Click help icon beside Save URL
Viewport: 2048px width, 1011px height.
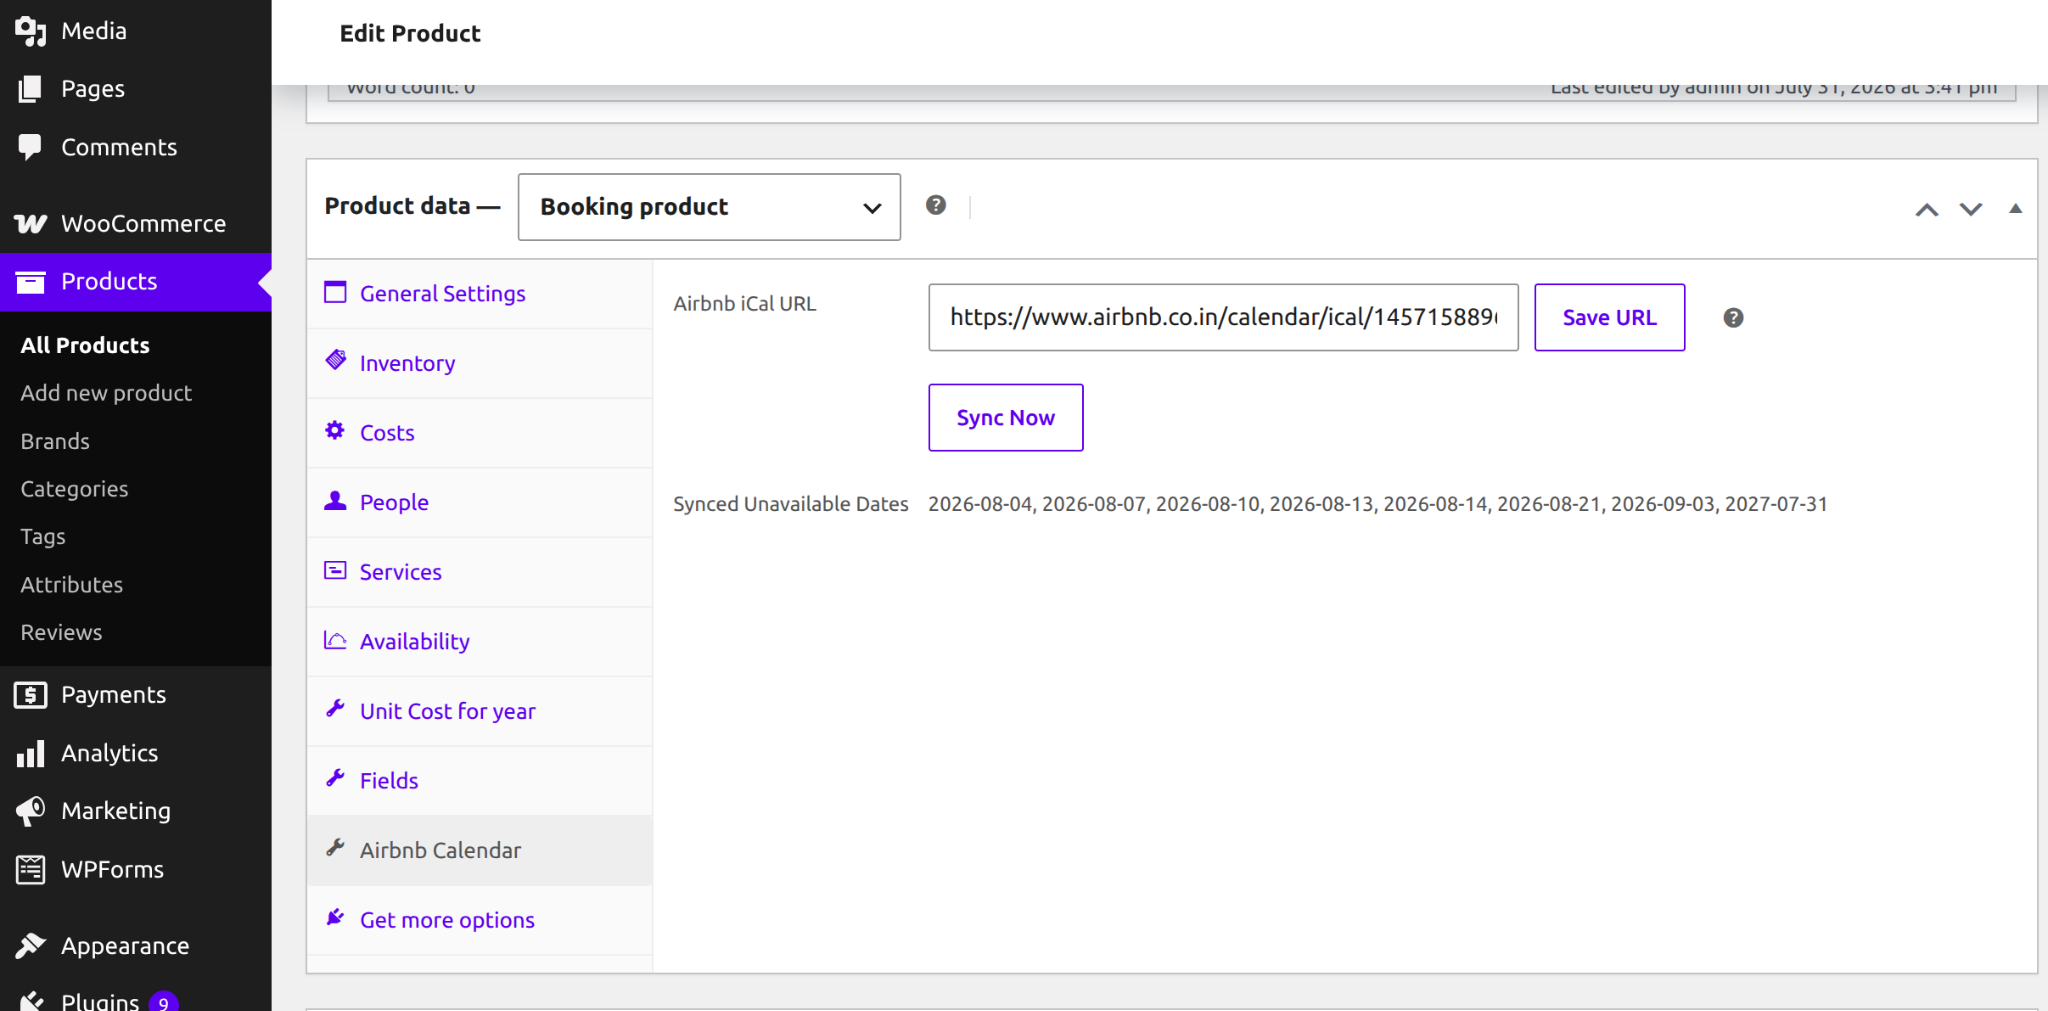[1733, 318]
